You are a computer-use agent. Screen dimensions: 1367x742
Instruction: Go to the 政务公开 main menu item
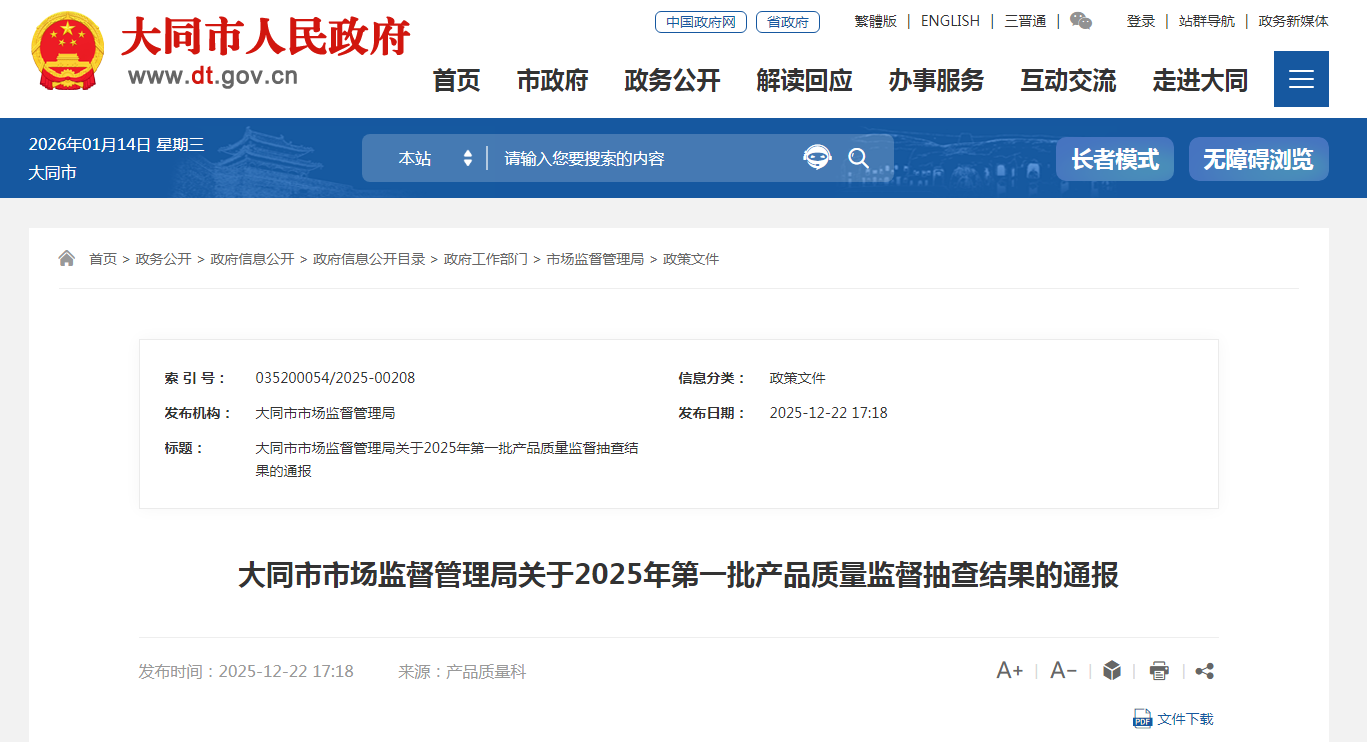672,80
